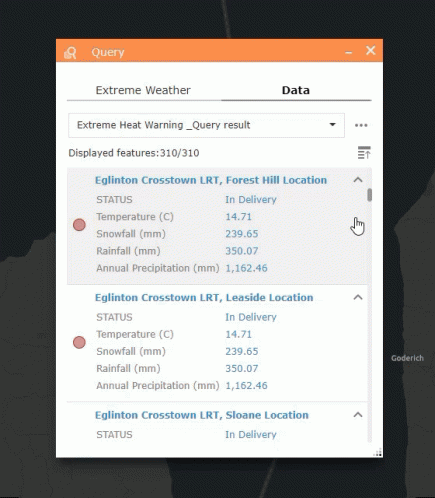435x498 pixels.
Task: Open Eglinton Crosstown LRT, Sloane Location
Action: point(202,415)
